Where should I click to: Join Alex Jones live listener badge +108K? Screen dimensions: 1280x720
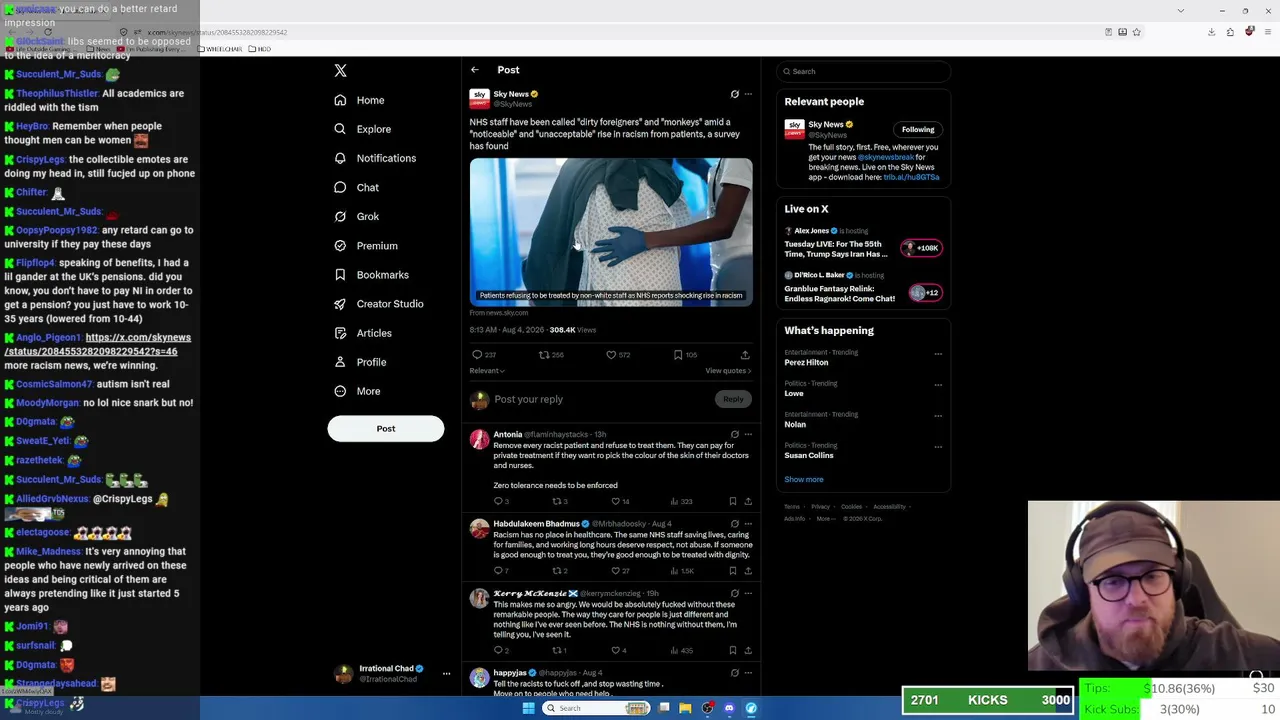[922, 248]
